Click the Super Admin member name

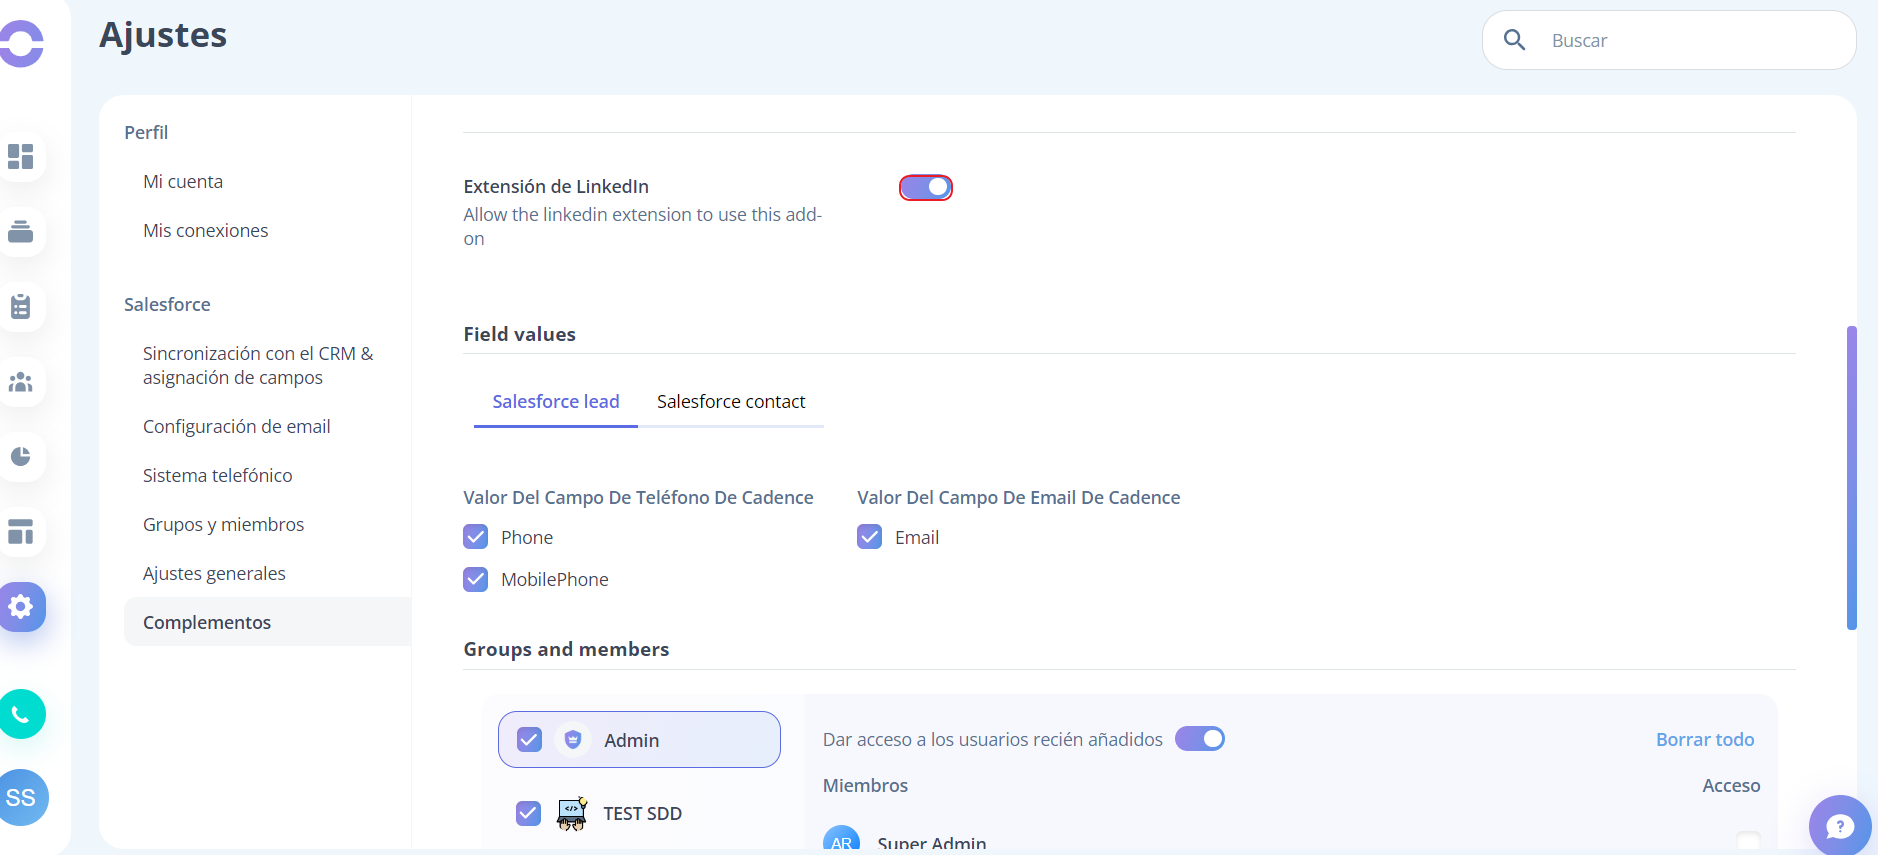[932, 844]
